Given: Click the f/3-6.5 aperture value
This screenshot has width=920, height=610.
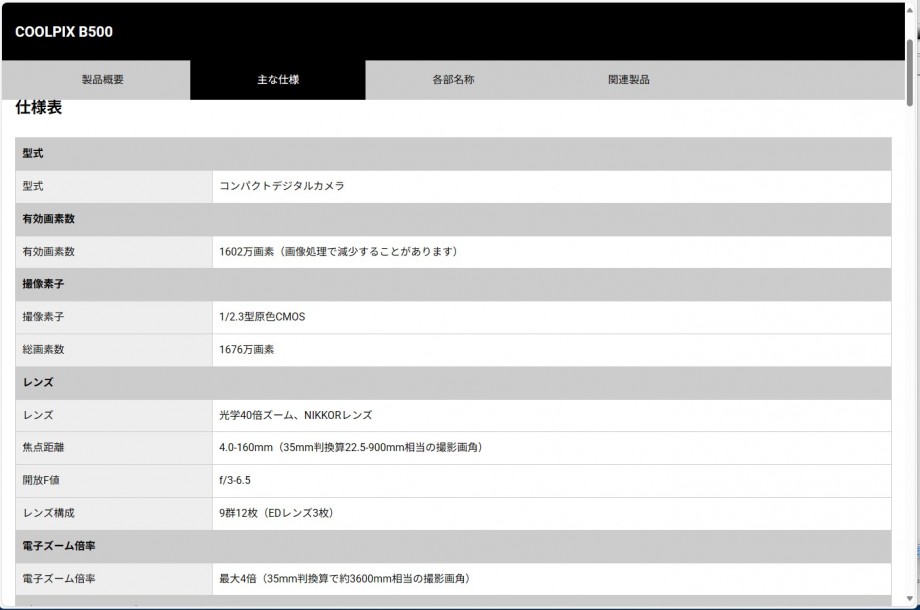Looking at the screenshot, I should pos(235,481).
